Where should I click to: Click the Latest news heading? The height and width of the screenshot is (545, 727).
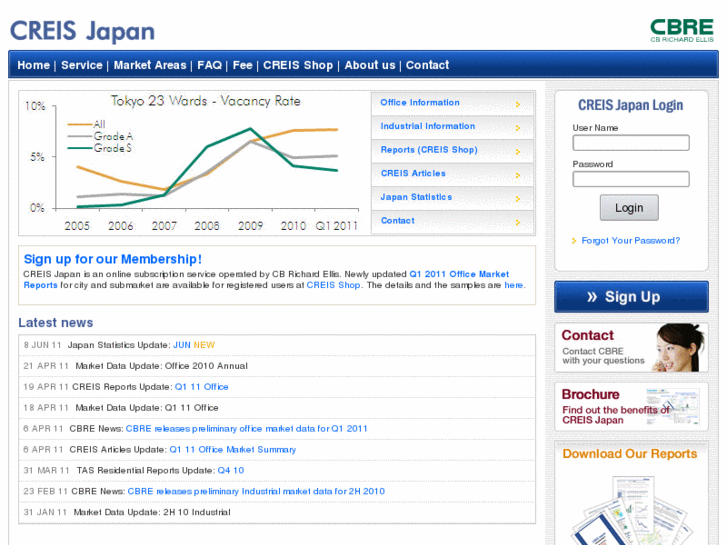pyautogui.click(x=56, y=323)
